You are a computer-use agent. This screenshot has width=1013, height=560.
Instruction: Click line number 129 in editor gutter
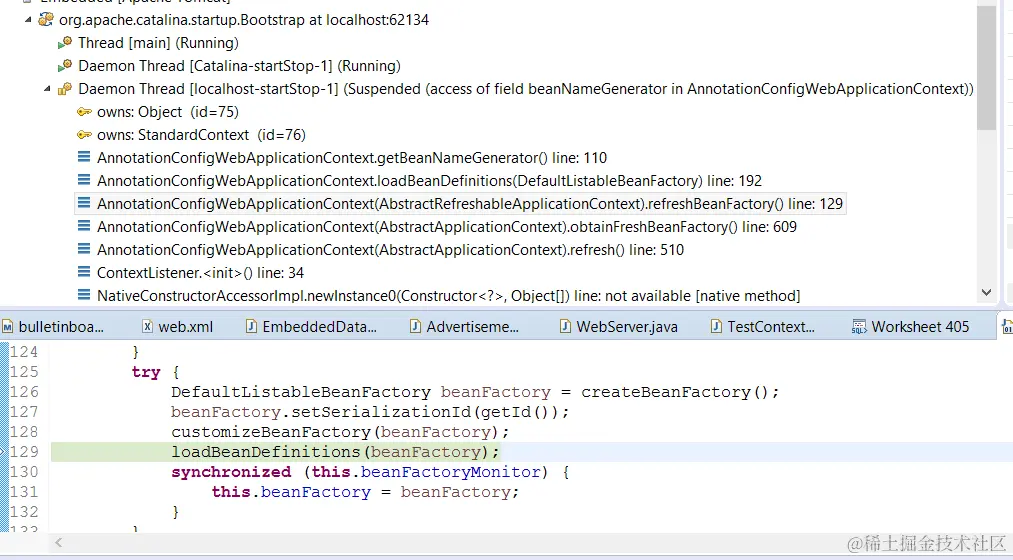click(25, 451)
